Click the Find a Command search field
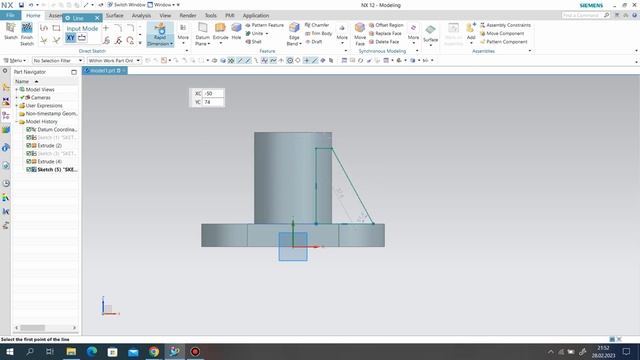 pos(583,15)
